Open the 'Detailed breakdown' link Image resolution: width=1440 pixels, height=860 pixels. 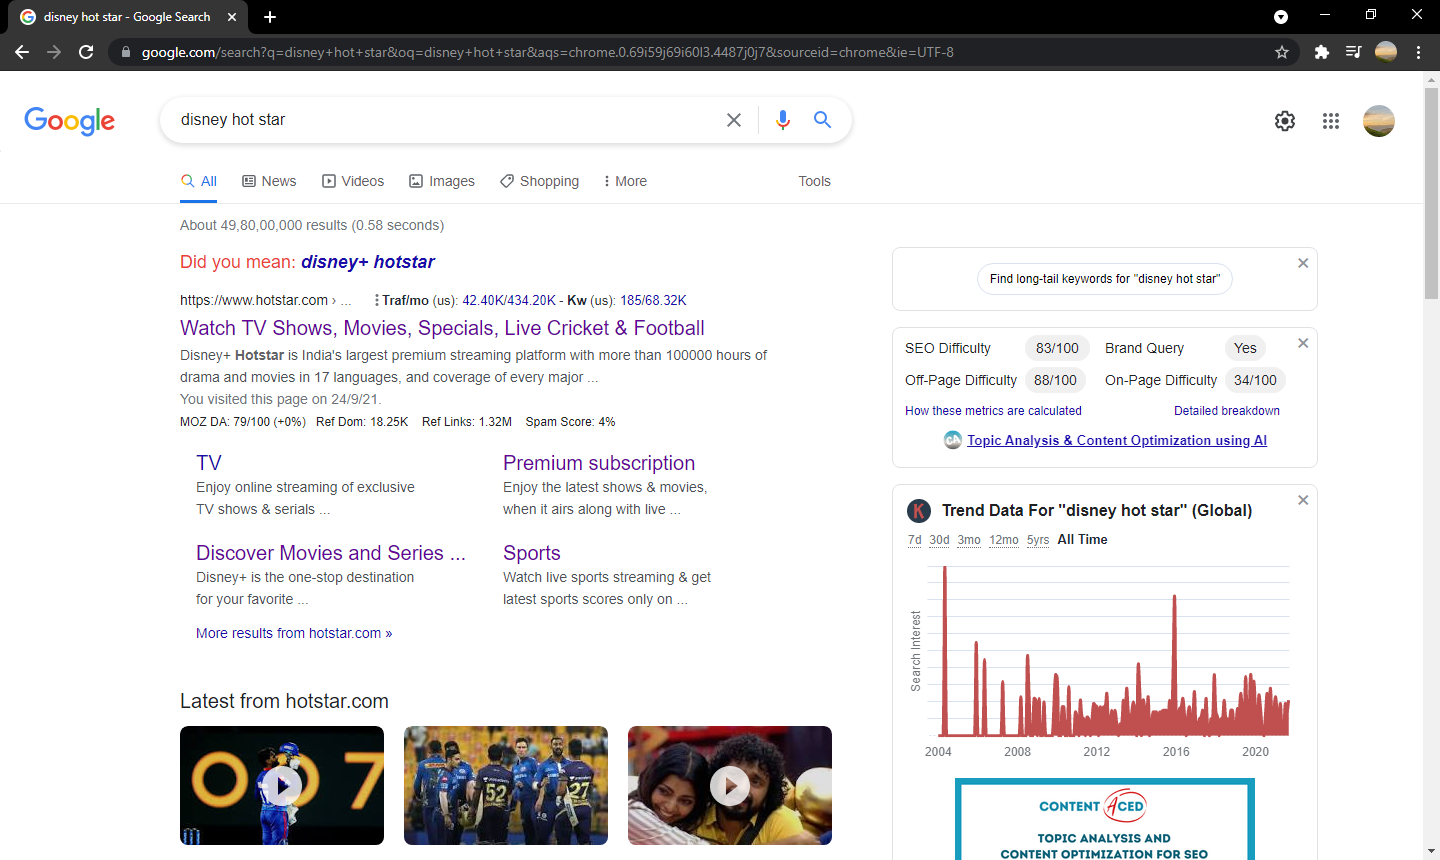point(1227,411)
